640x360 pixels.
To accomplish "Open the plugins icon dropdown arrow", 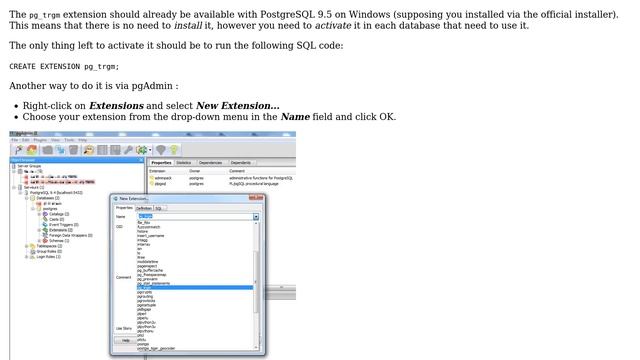I will (150, 150).
